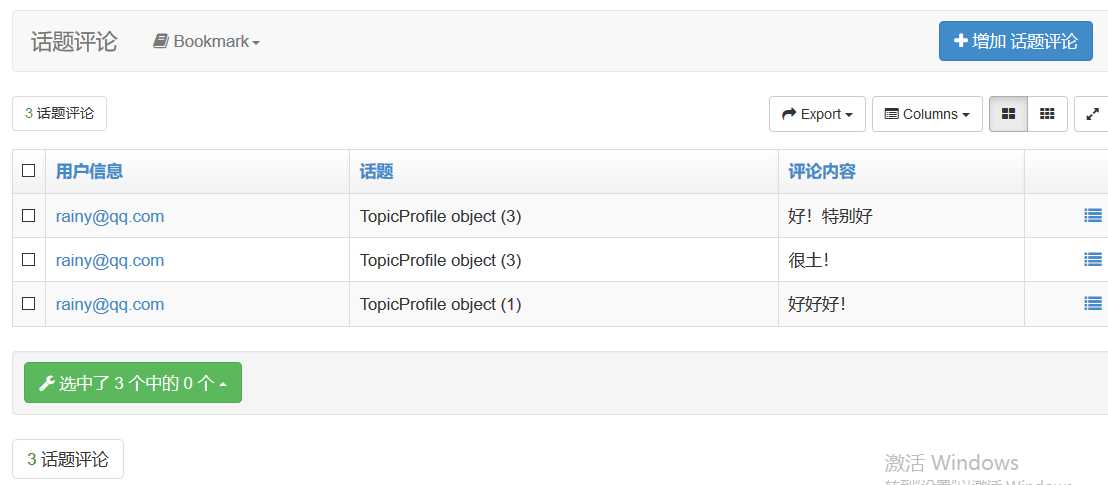The height and width of the screenshot is (485, 1108).
Task: Click the bottom 3 话题评论 count badge
Action: pos(68,460)
